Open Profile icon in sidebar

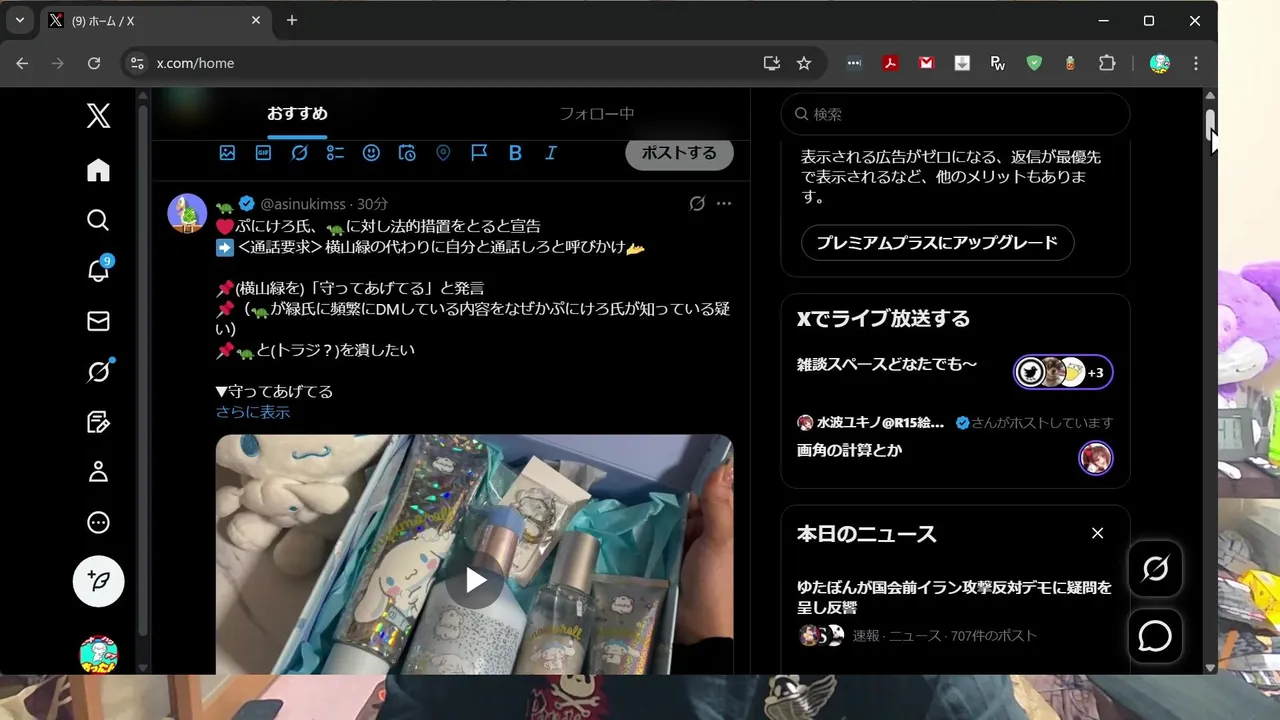coord(98,472)
